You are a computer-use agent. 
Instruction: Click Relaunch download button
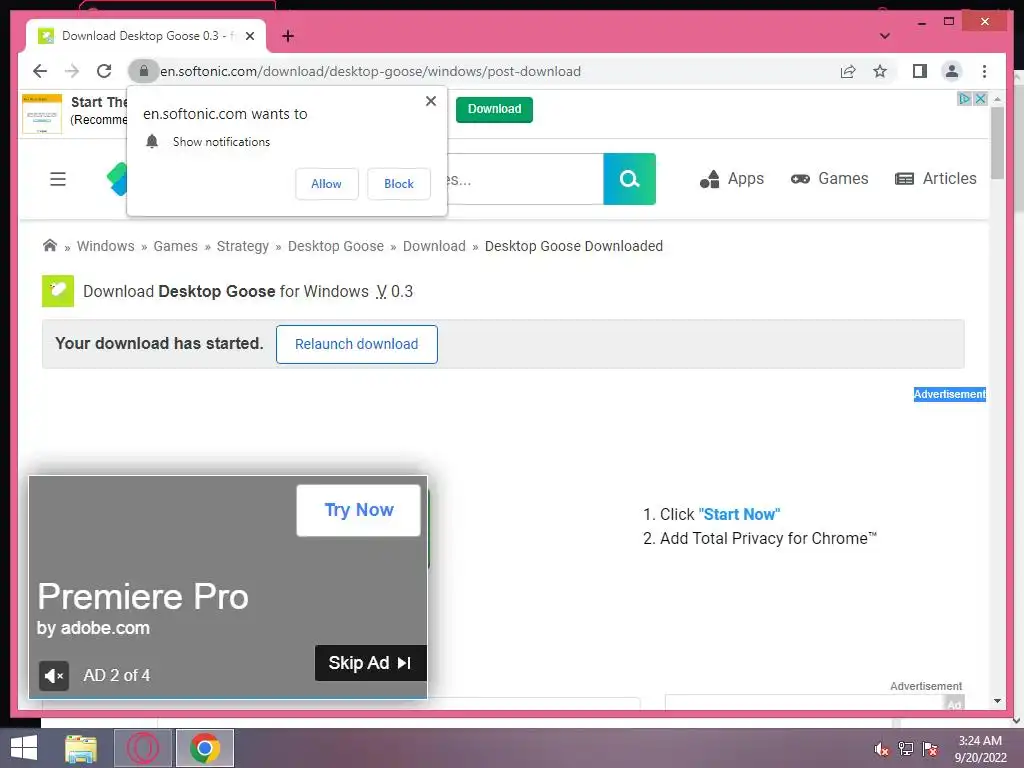tap(357, 344)
